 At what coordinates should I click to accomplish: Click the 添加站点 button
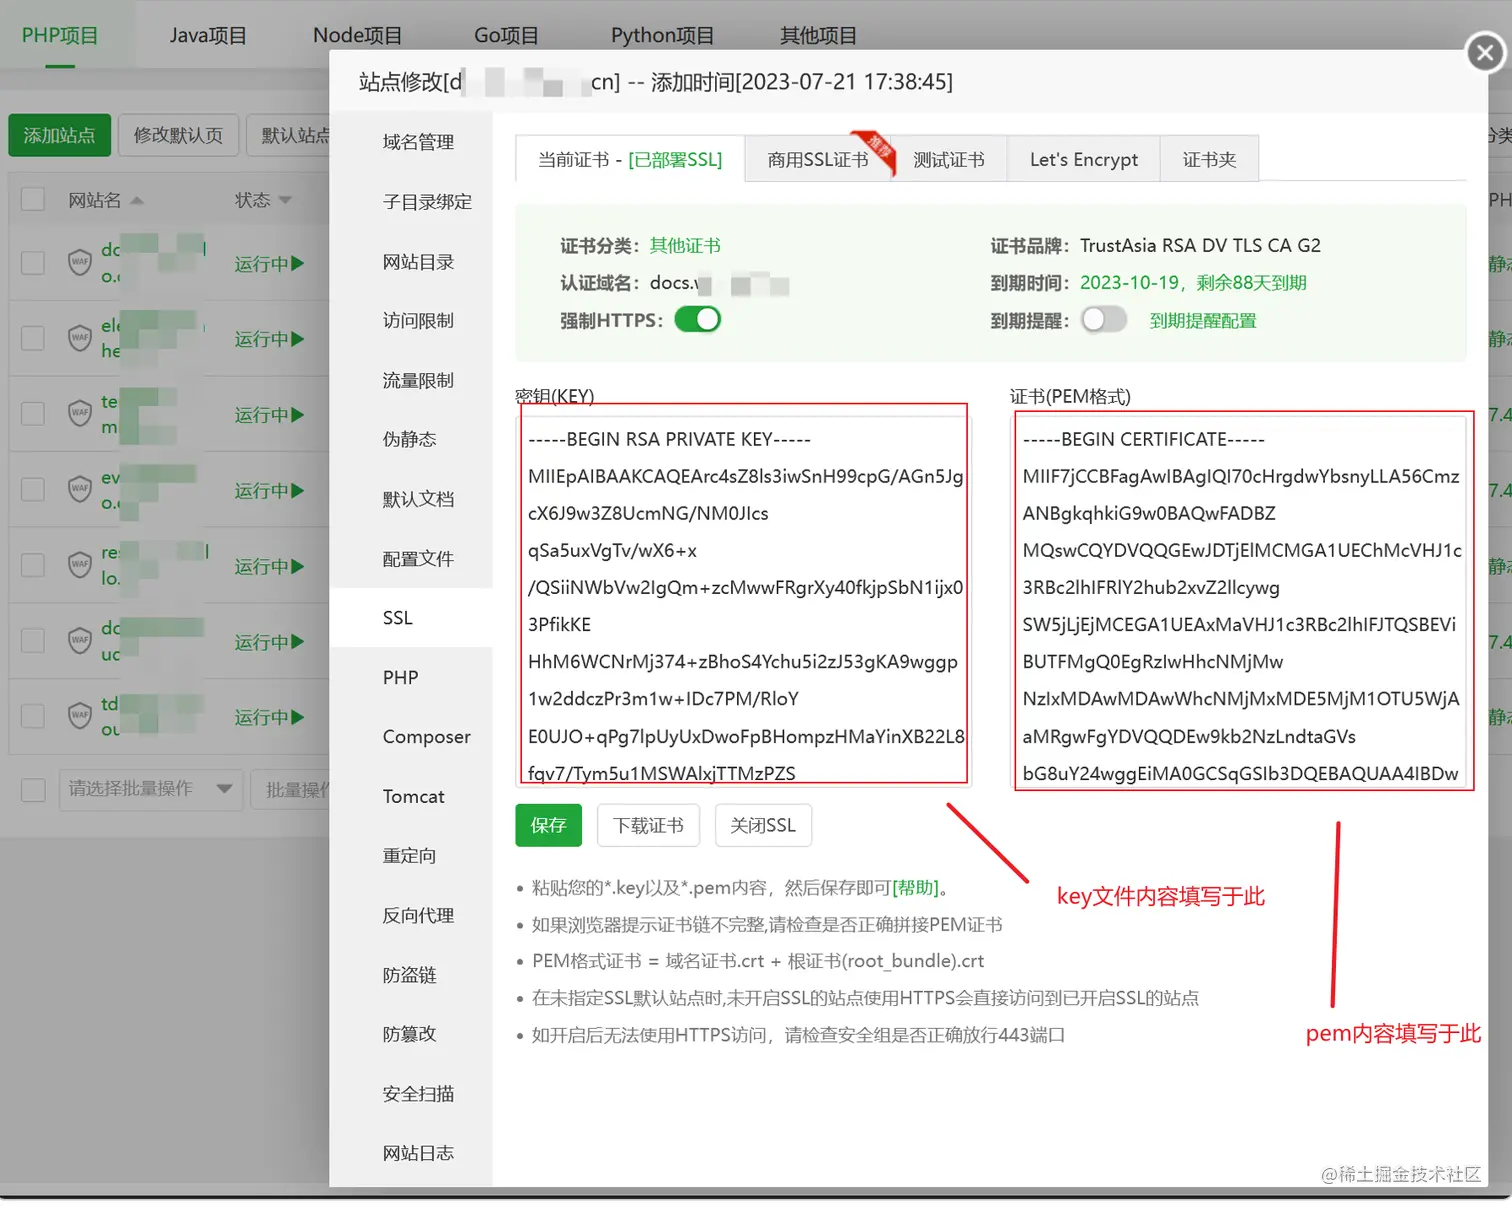point(59,135)
